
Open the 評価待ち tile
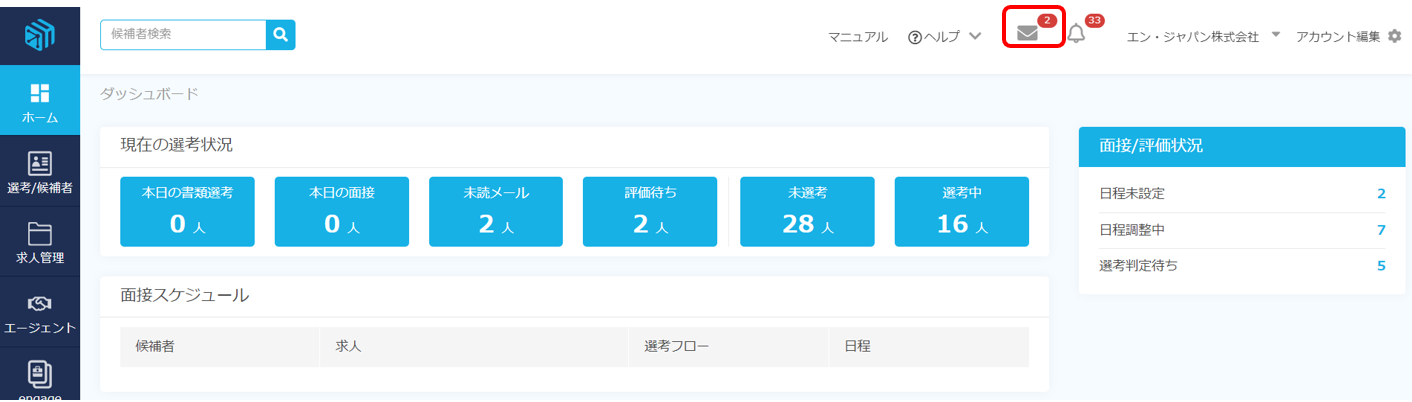click(x=650, y=211)
